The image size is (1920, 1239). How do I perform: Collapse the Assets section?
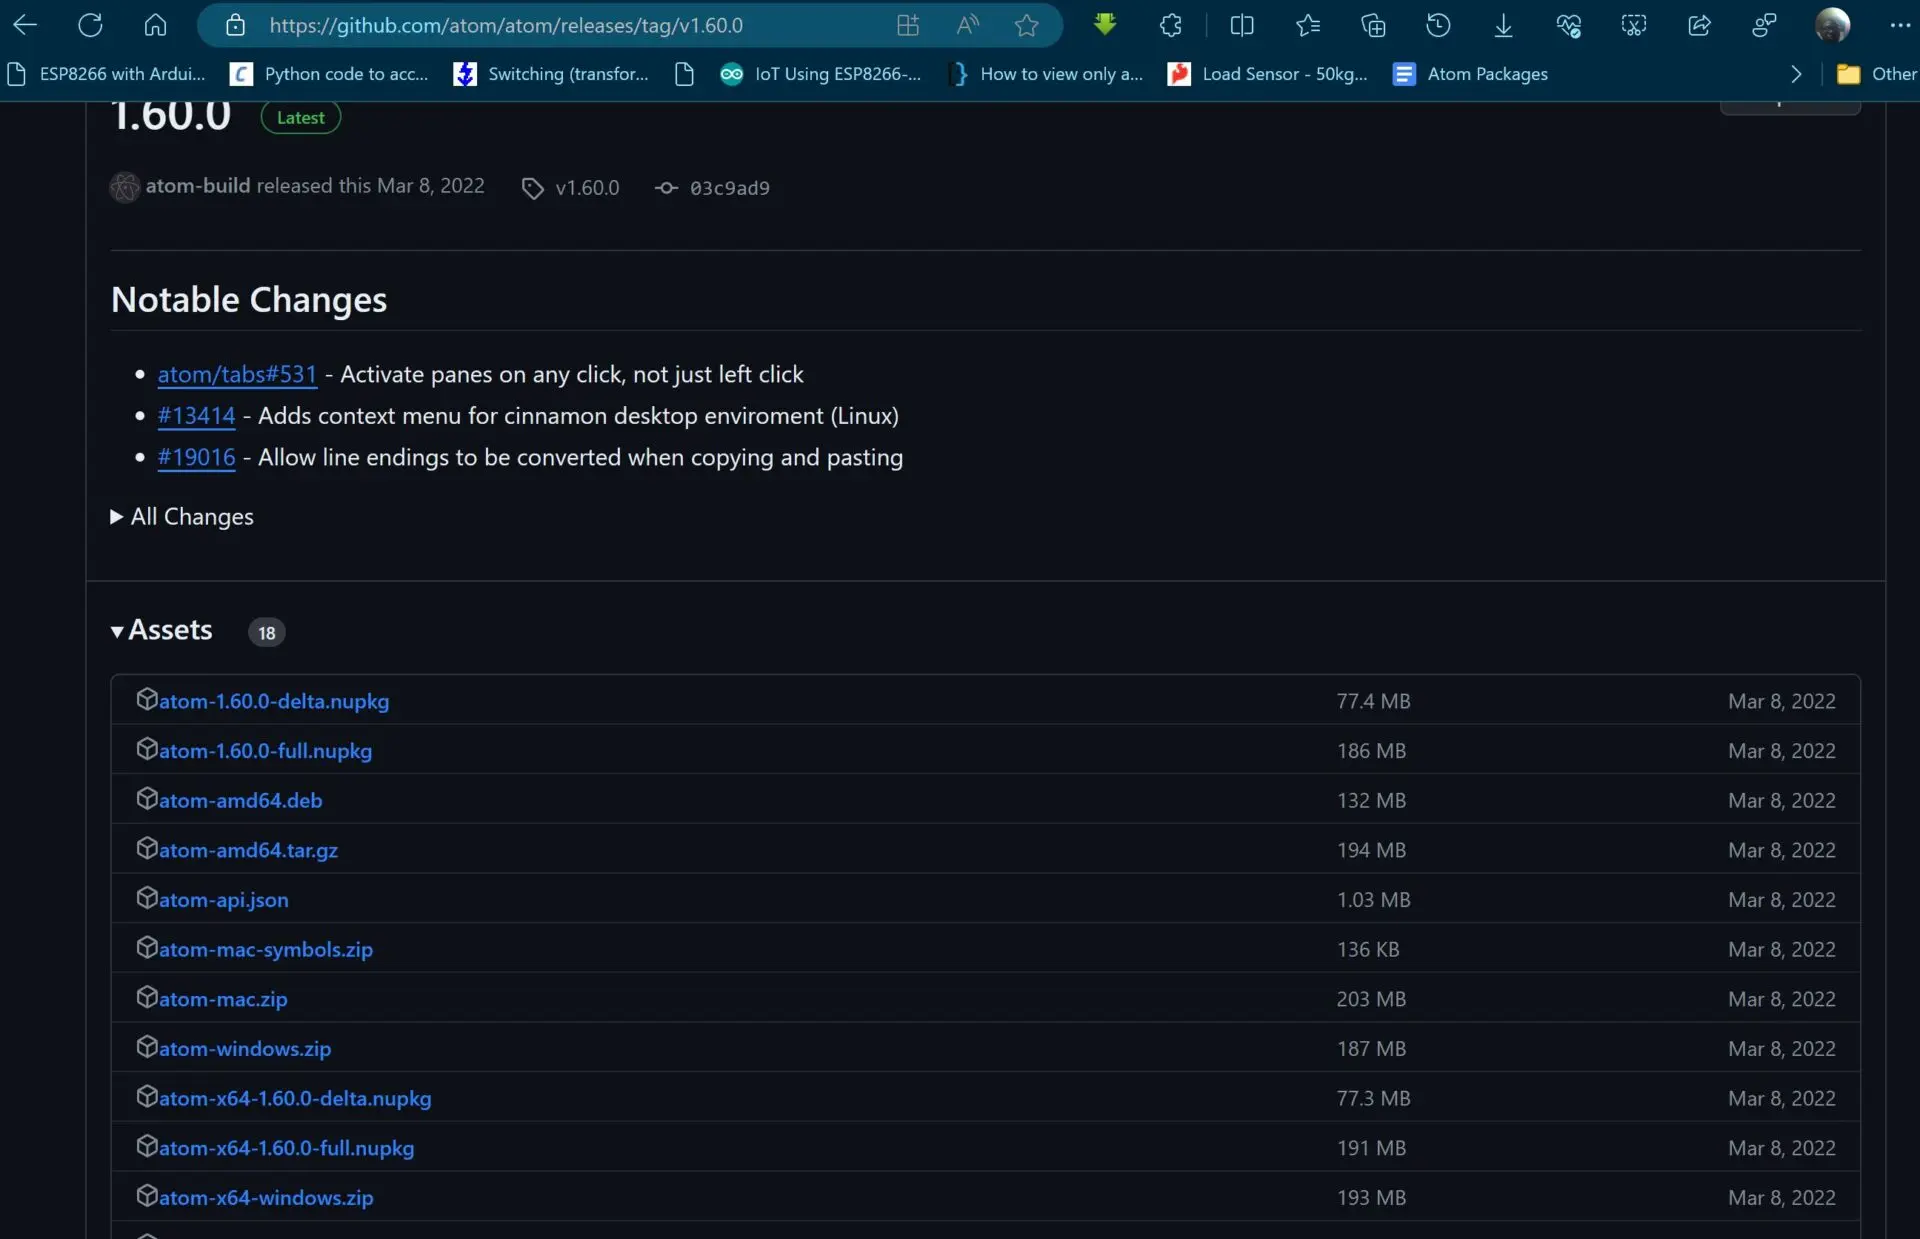coord(162,630)
